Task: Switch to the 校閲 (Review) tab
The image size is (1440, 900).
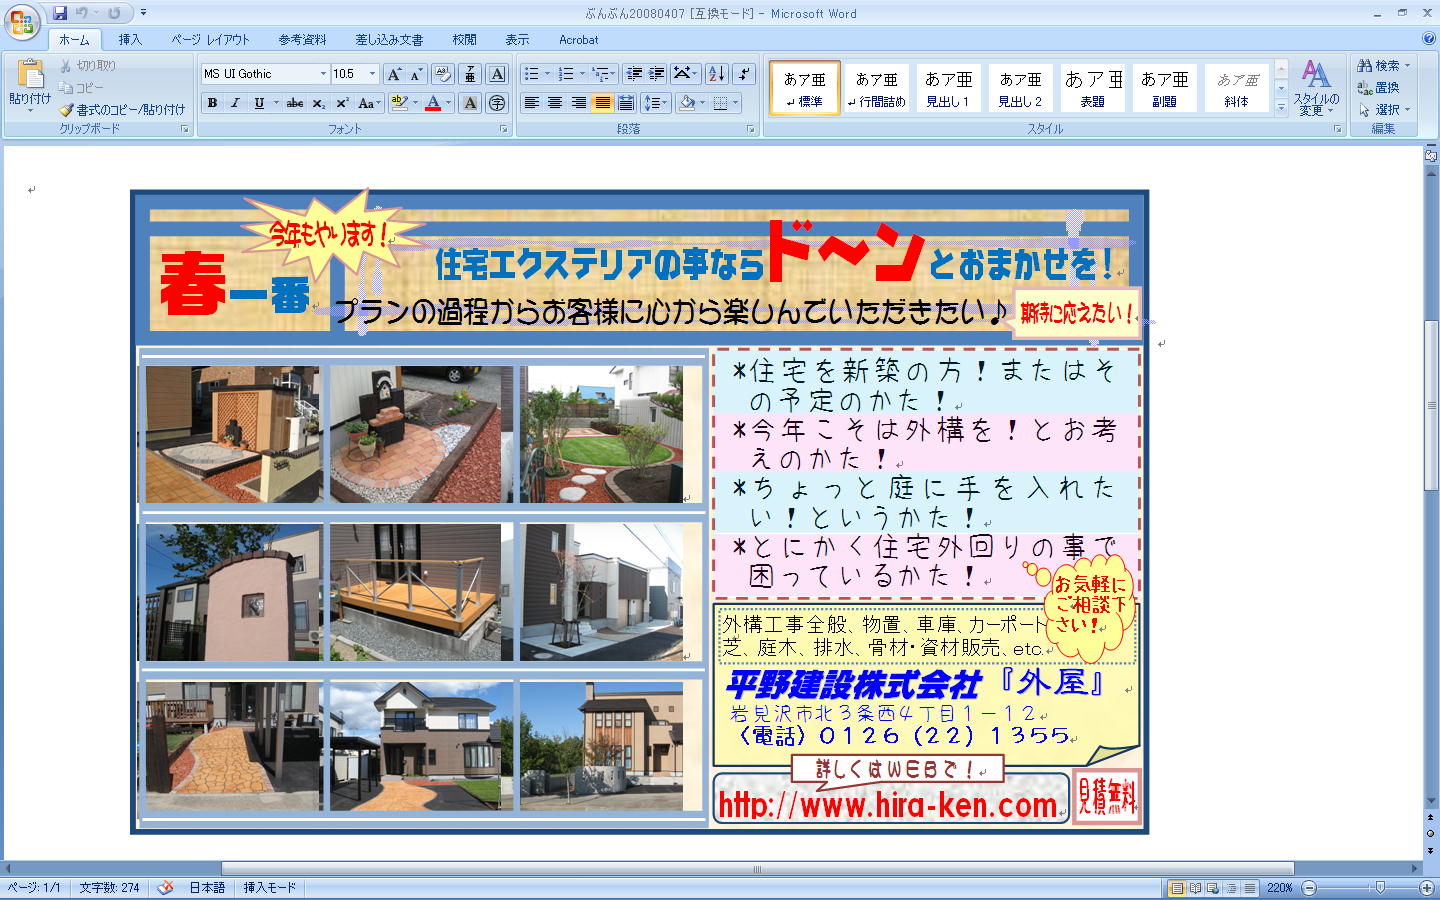Action: (x=464, y=40)
